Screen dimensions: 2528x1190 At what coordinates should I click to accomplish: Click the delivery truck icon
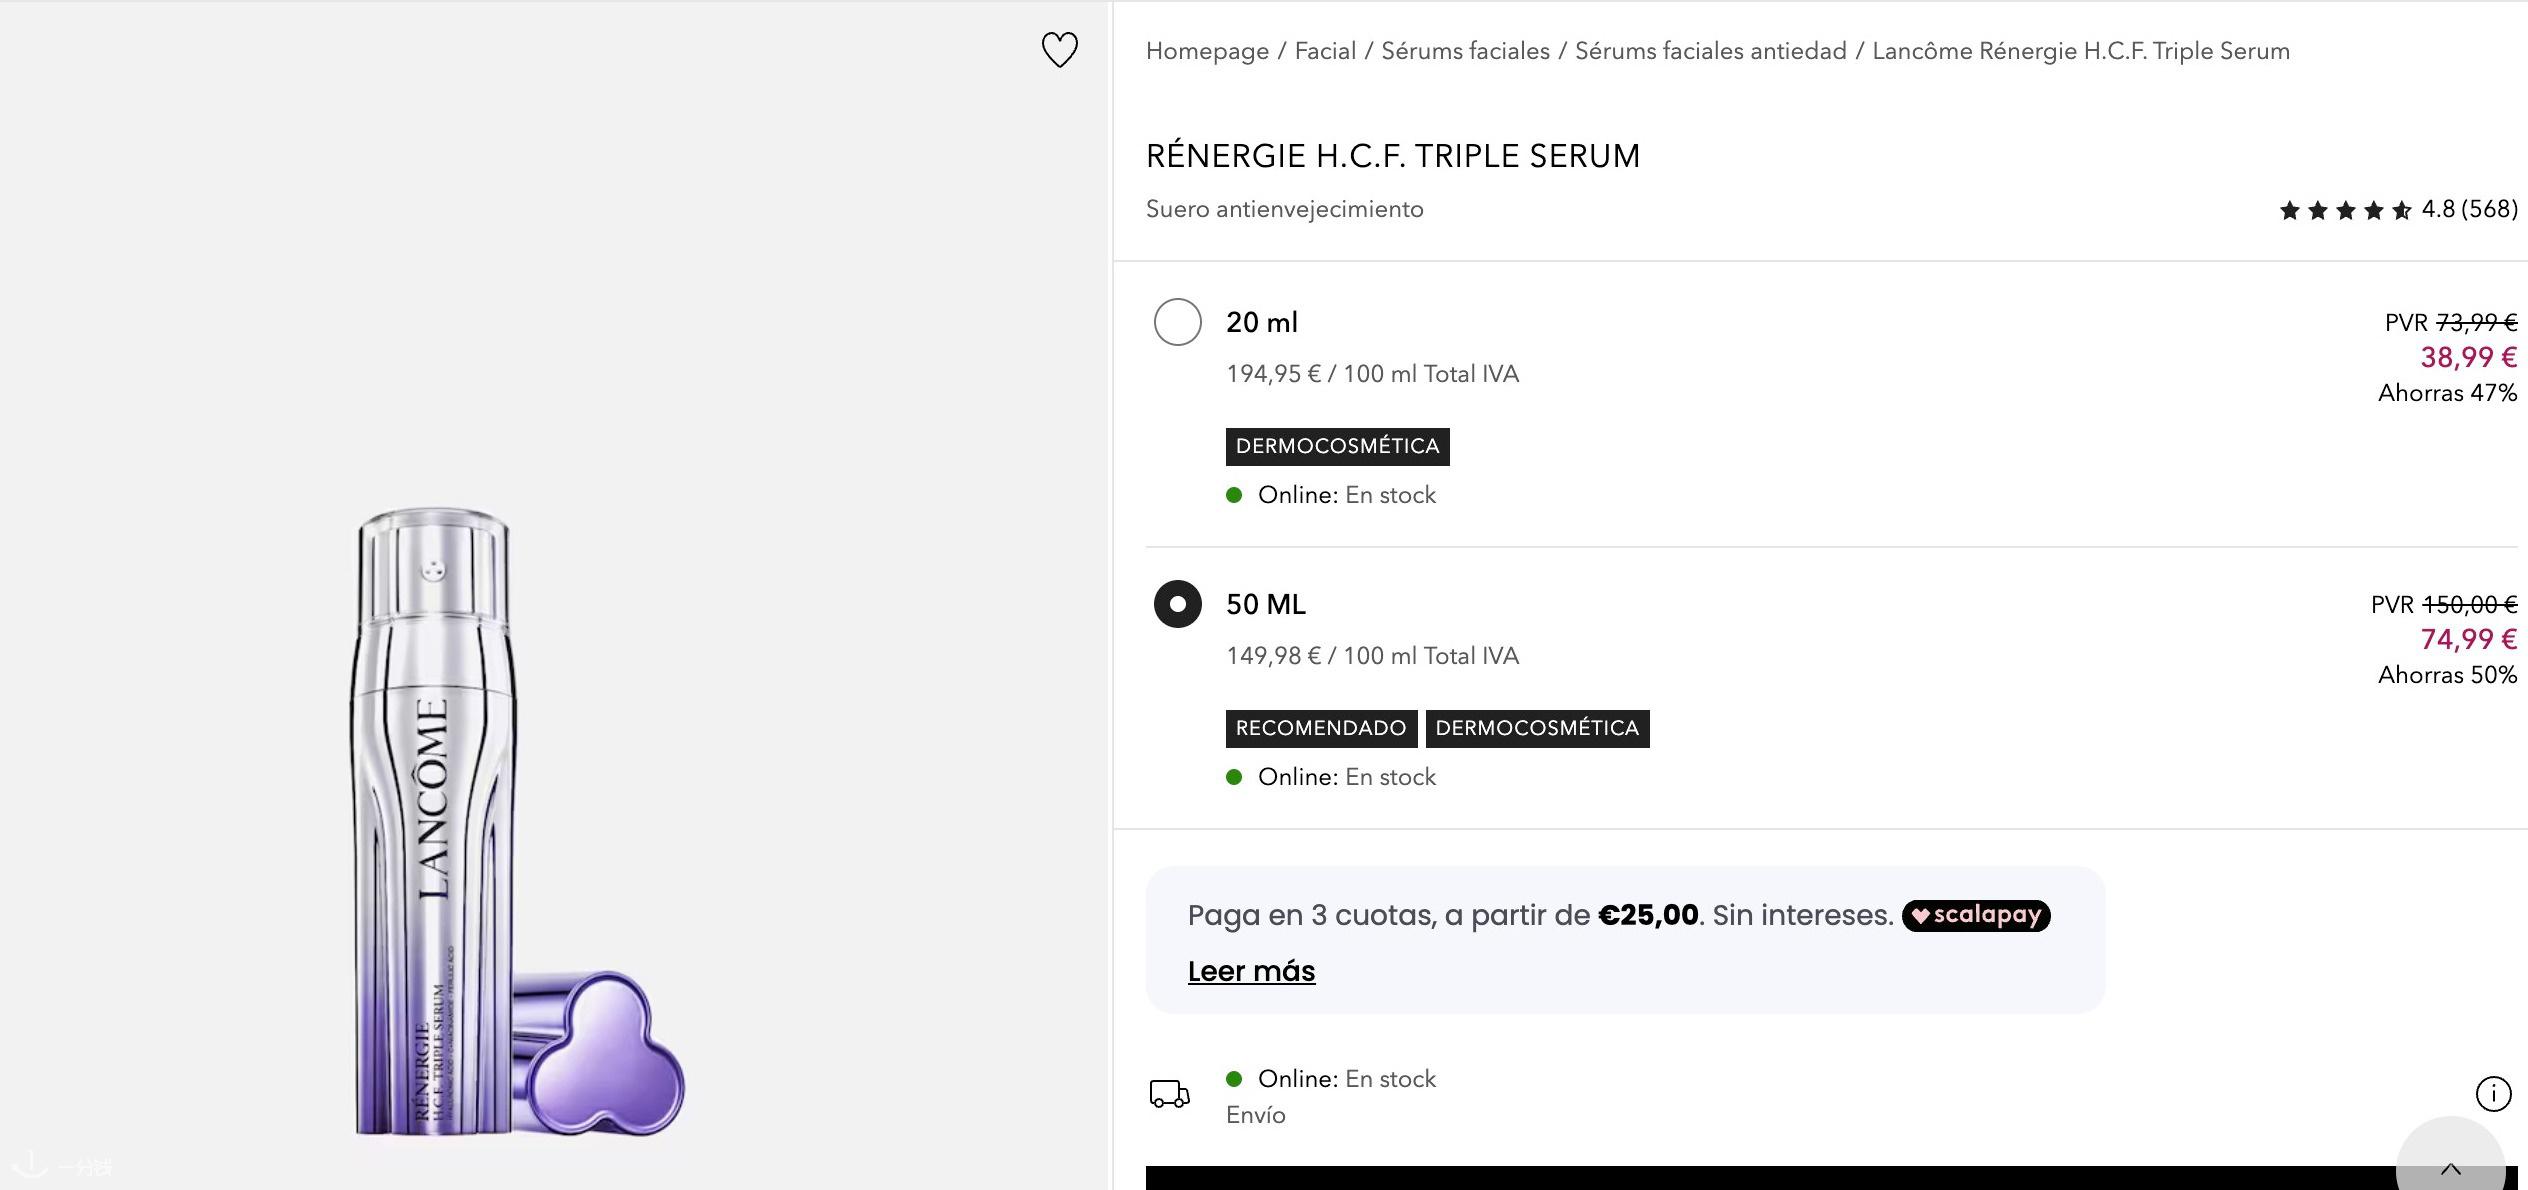(x=1169, y=1094)
